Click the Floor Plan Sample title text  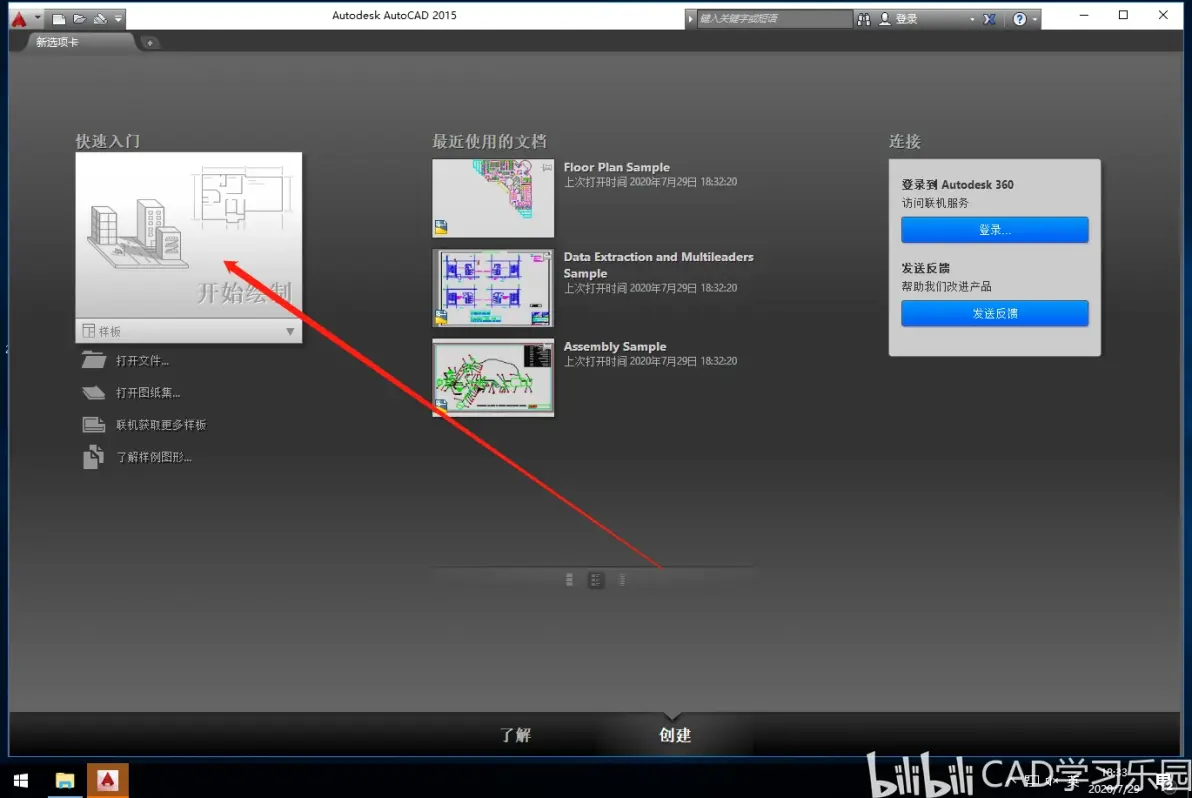point(617,167)
